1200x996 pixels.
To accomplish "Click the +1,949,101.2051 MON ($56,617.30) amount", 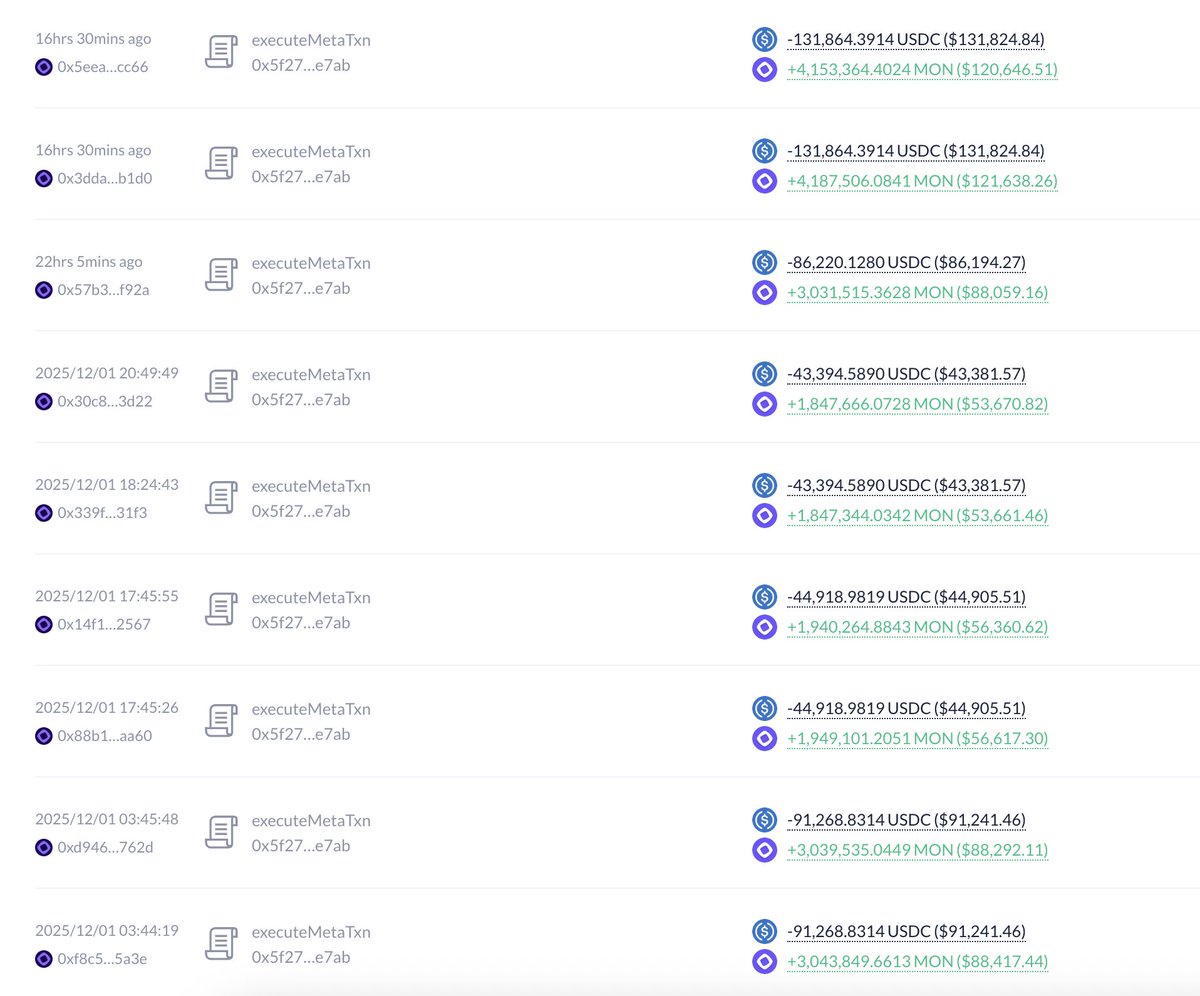I will [x=917, y=739].
